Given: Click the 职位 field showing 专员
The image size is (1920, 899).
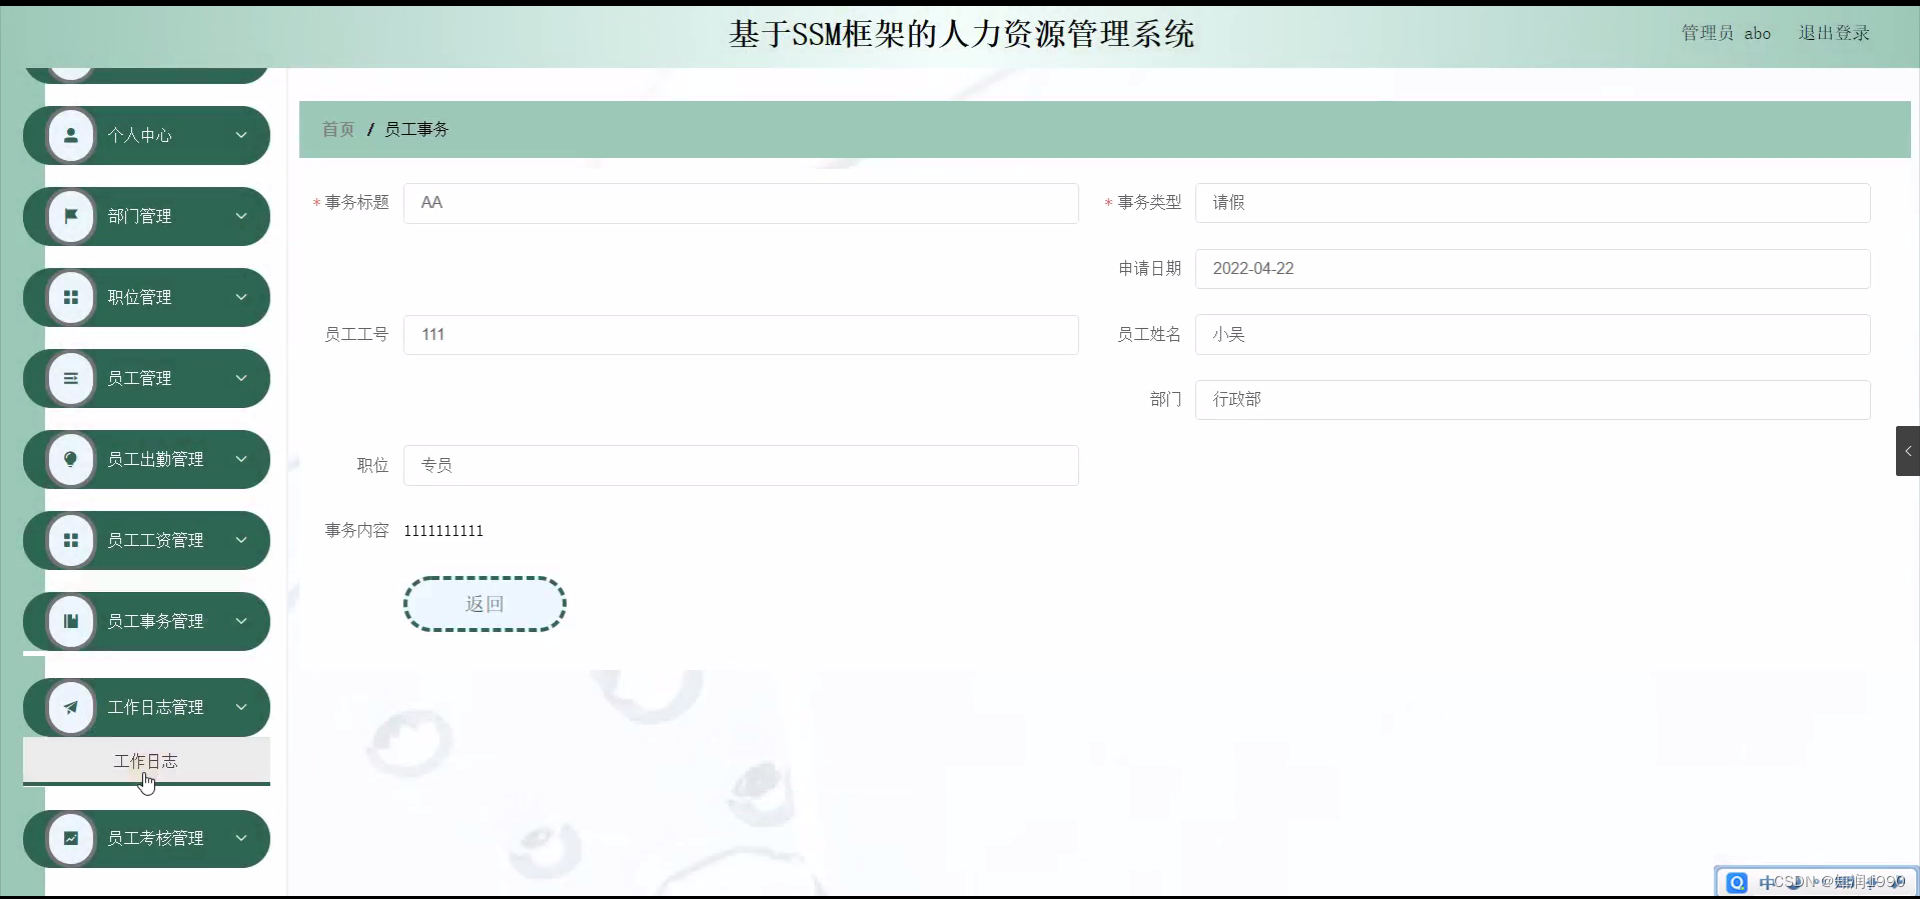Looking at the screenshot, I should [x=741, y=466].
